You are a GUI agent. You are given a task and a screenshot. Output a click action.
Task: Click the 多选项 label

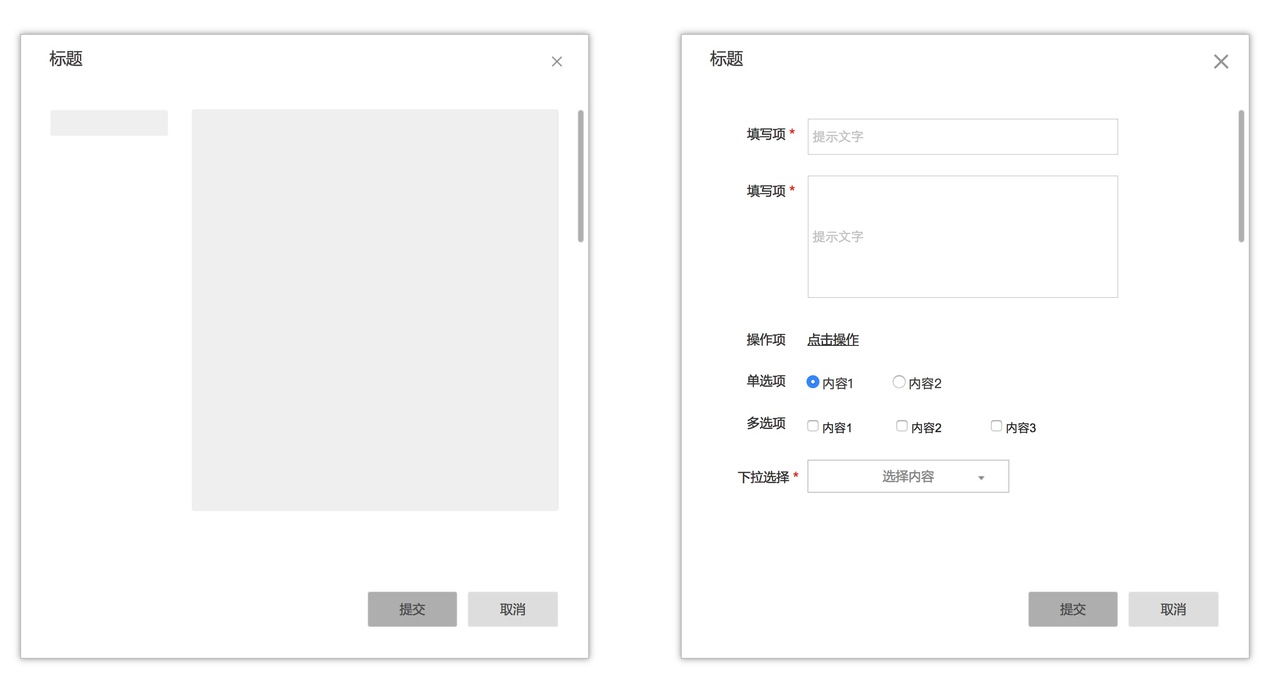766,424
